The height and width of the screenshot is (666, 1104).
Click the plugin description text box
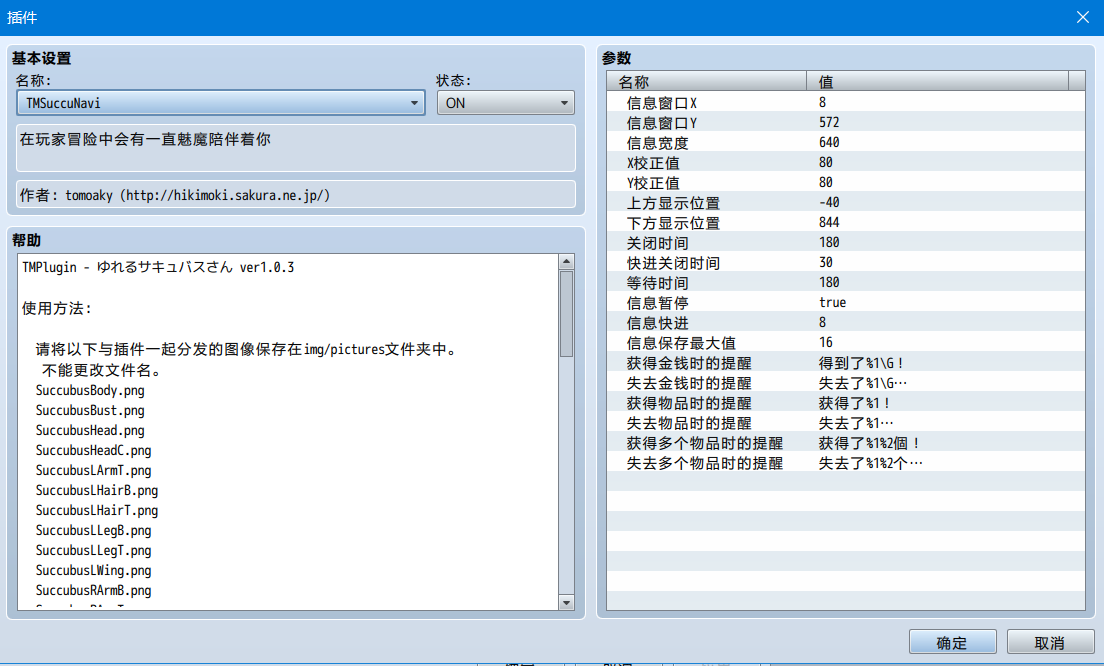(x=296, y=148)
